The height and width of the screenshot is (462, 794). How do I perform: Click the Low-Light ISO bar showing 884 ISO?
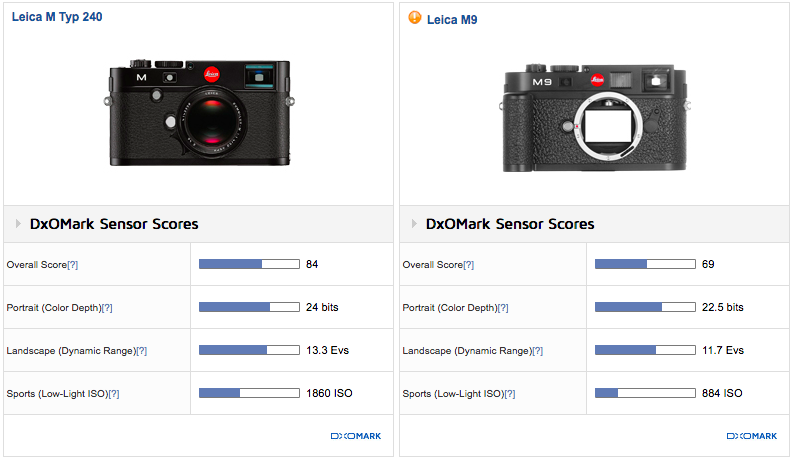click(x=645, y=393)
